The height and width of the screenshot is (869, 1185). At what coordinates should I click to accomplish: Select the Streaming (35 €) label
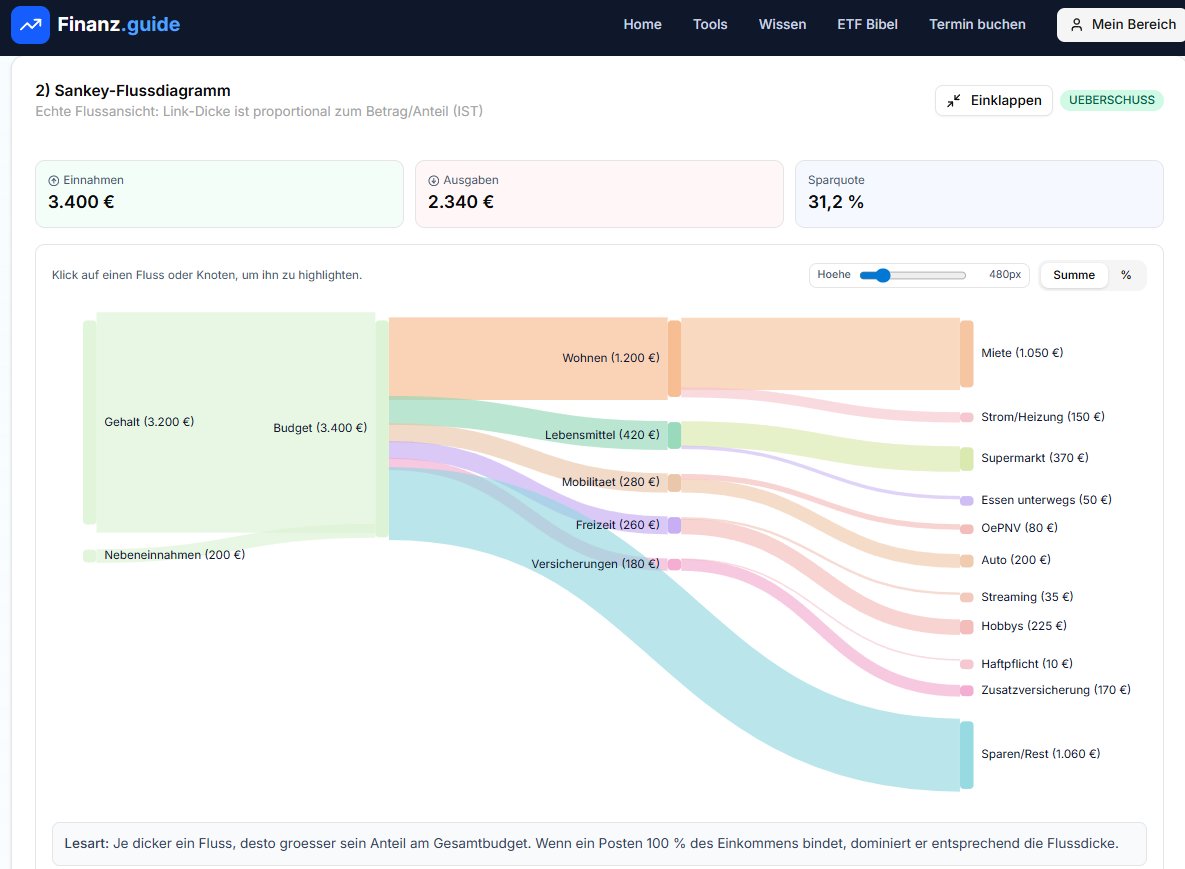tap(1027, 597)
